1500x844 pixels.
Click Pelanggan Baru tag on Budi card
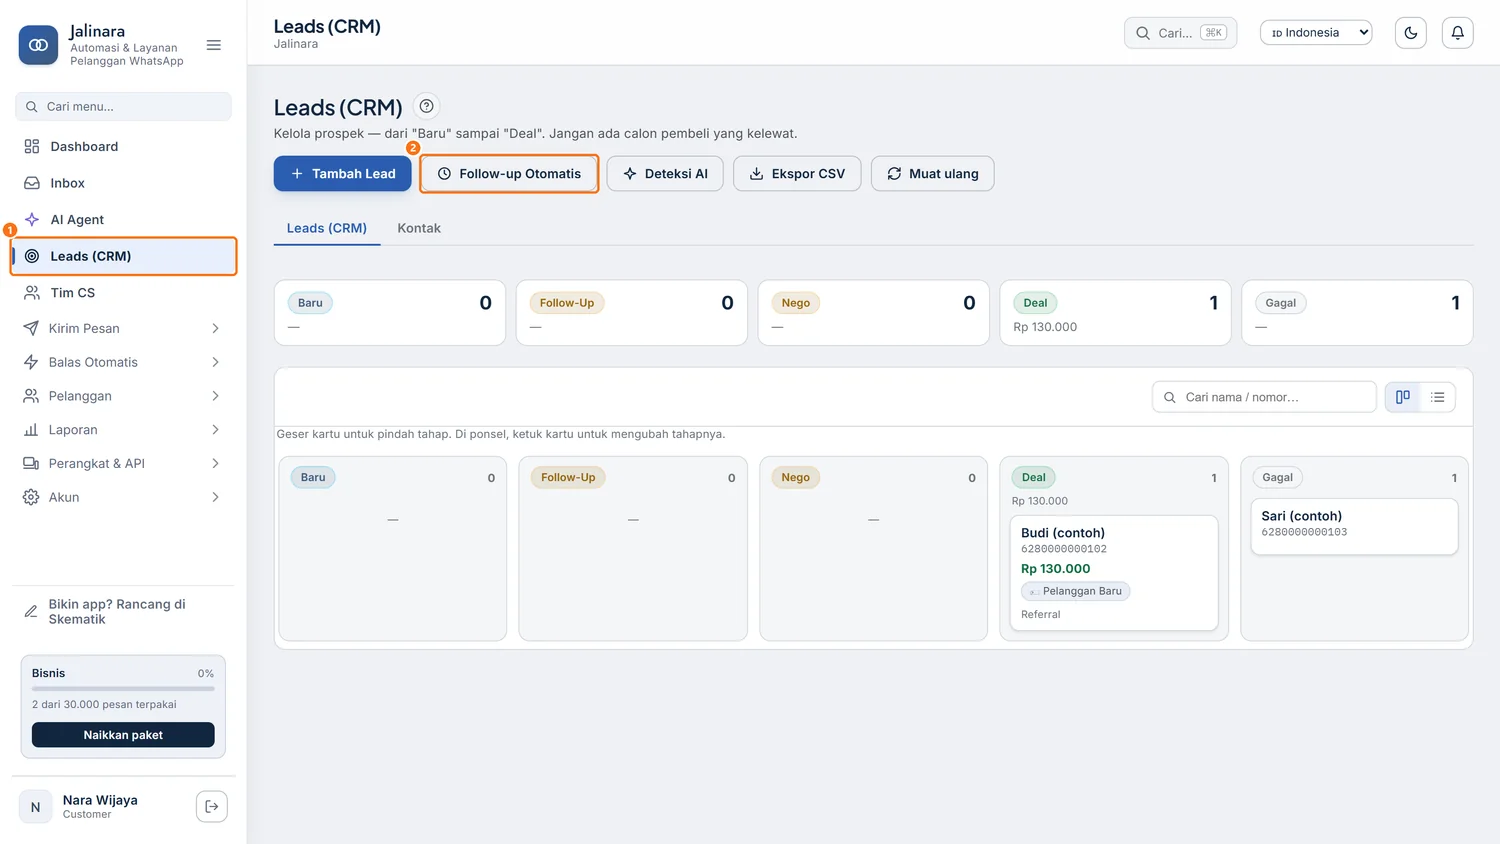[x=1075, y=591]
